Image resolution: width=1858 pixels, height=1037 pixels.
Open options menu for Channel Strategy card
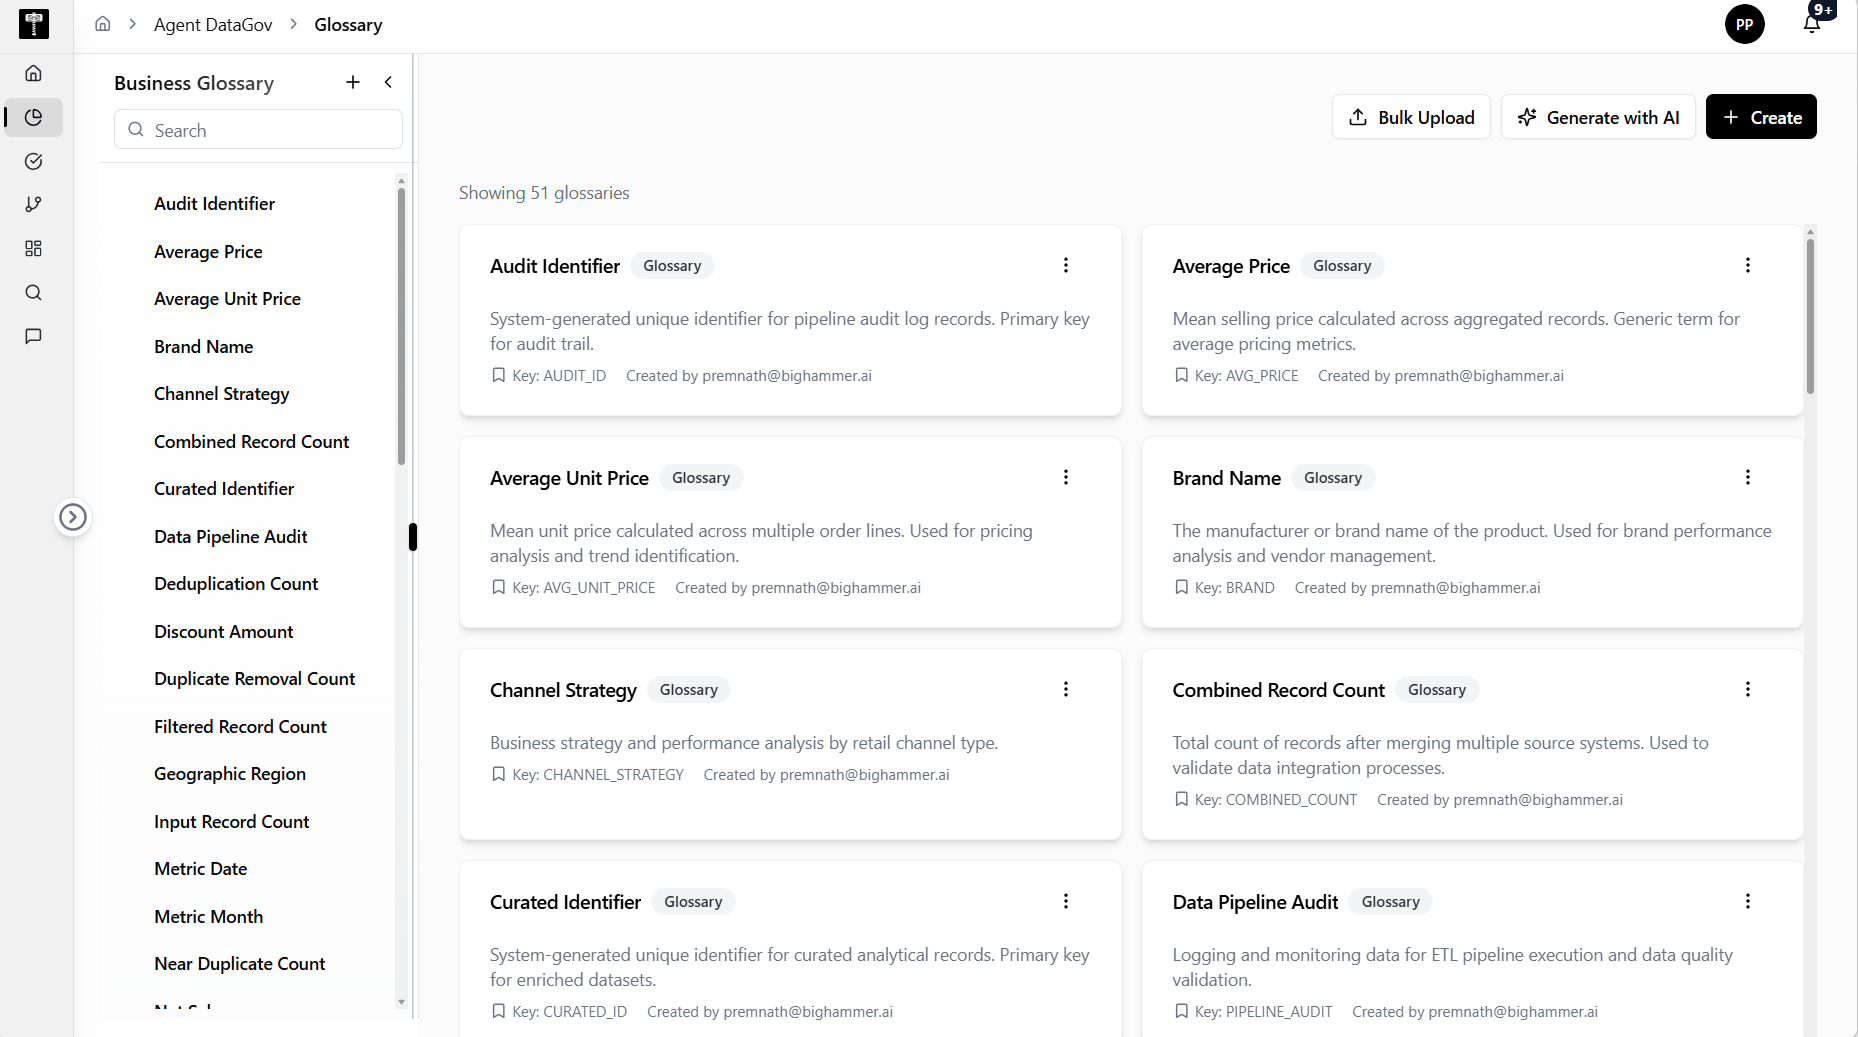pos(1066,689)
